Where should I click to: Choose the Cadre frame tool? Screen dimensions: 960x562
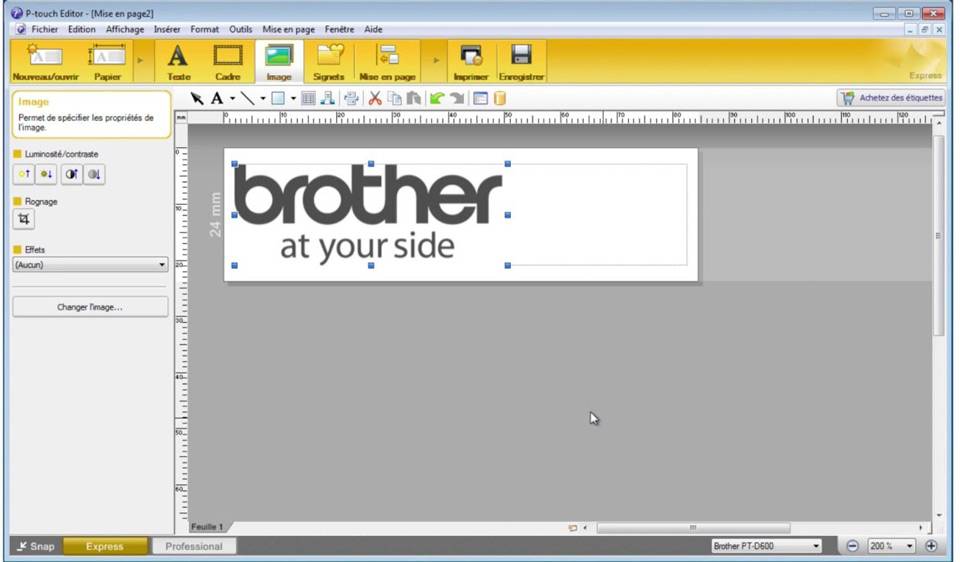coord(228,62)
